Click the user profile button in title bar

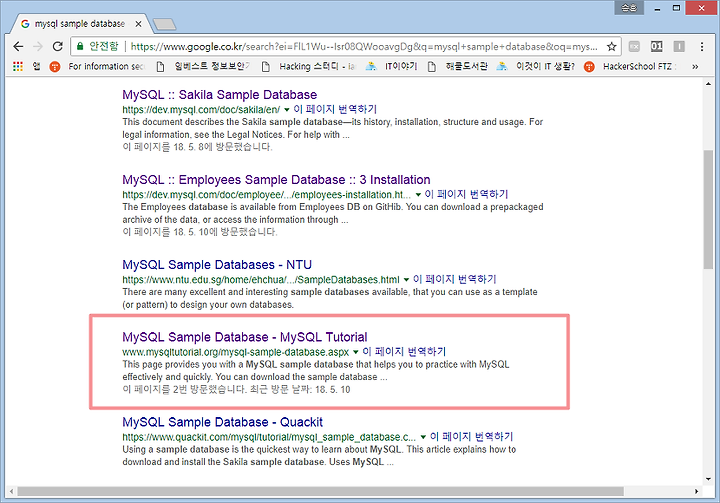[629, 8]
